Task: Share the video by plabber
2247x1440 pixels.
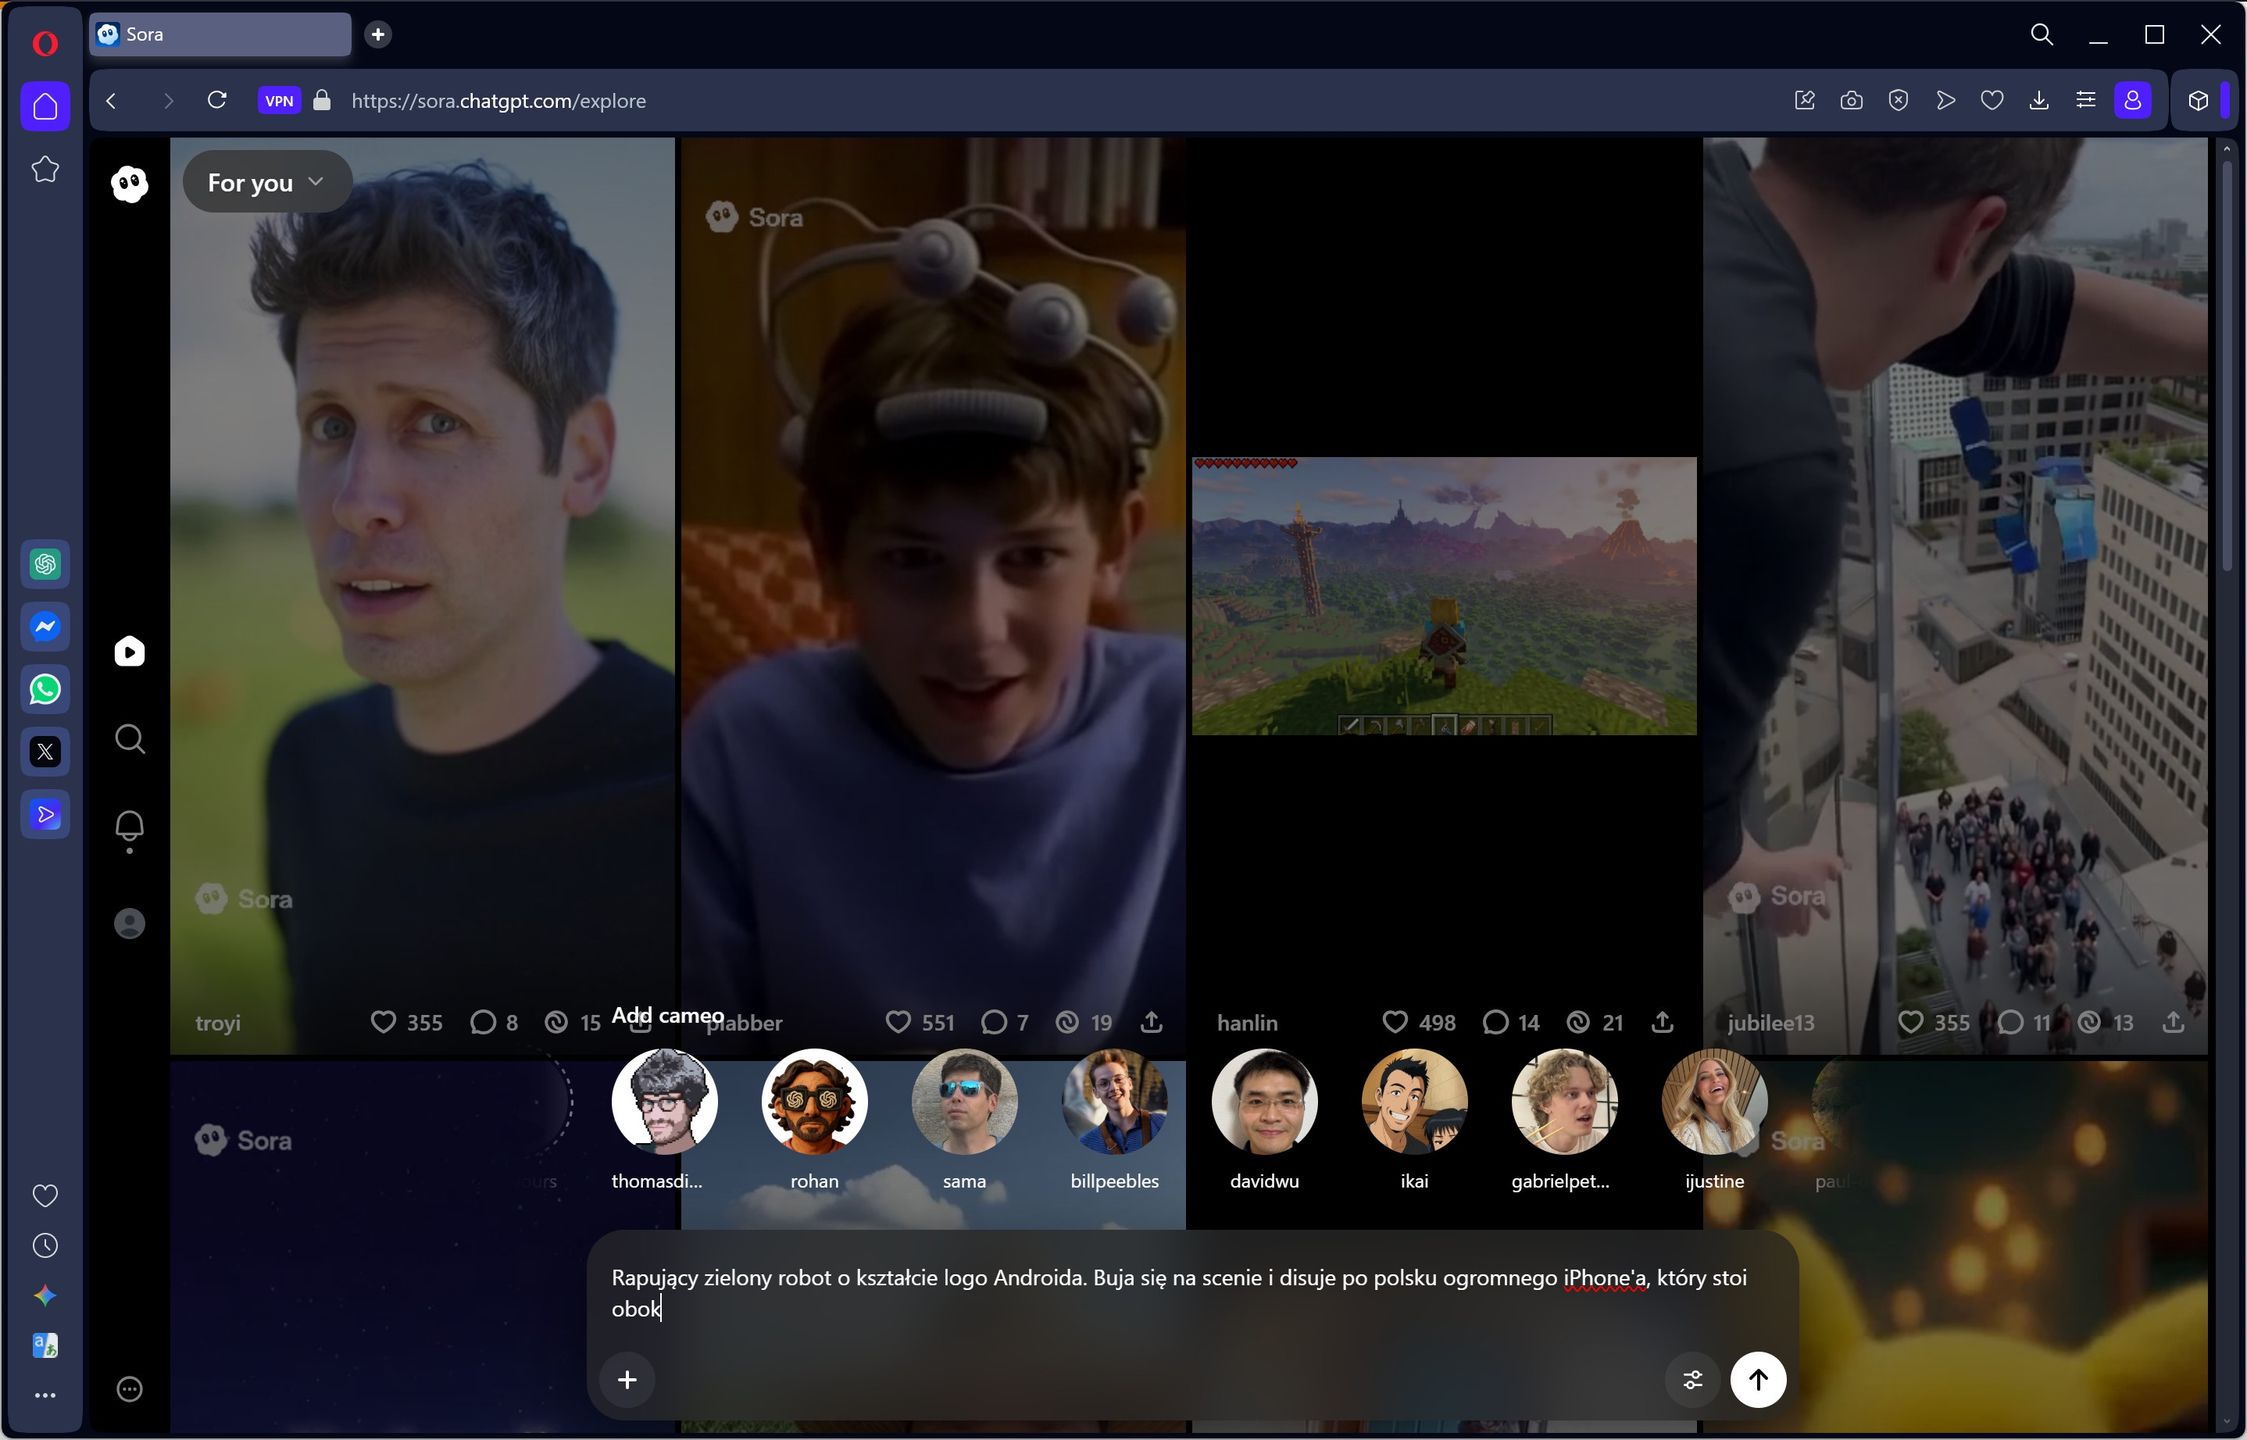Action: click(1151, 1022)
